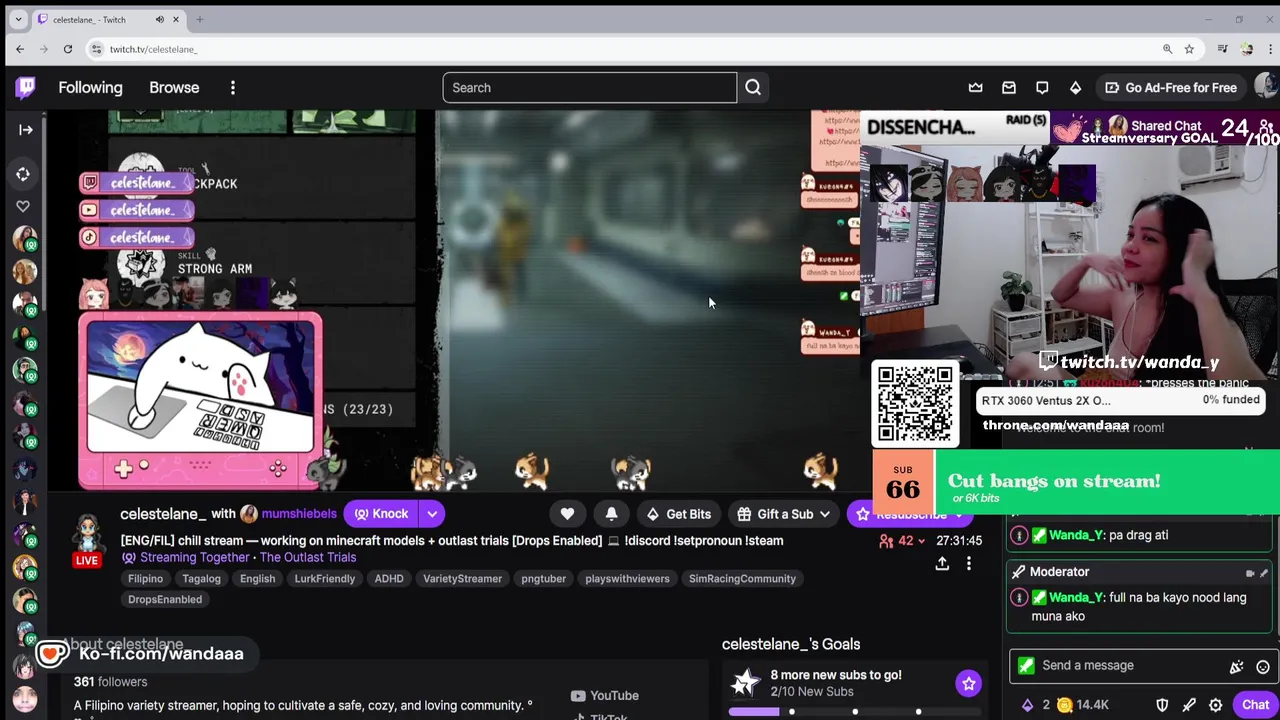Click Knock button
Screen dimensions: 1280x720
[x=382, y=514]
